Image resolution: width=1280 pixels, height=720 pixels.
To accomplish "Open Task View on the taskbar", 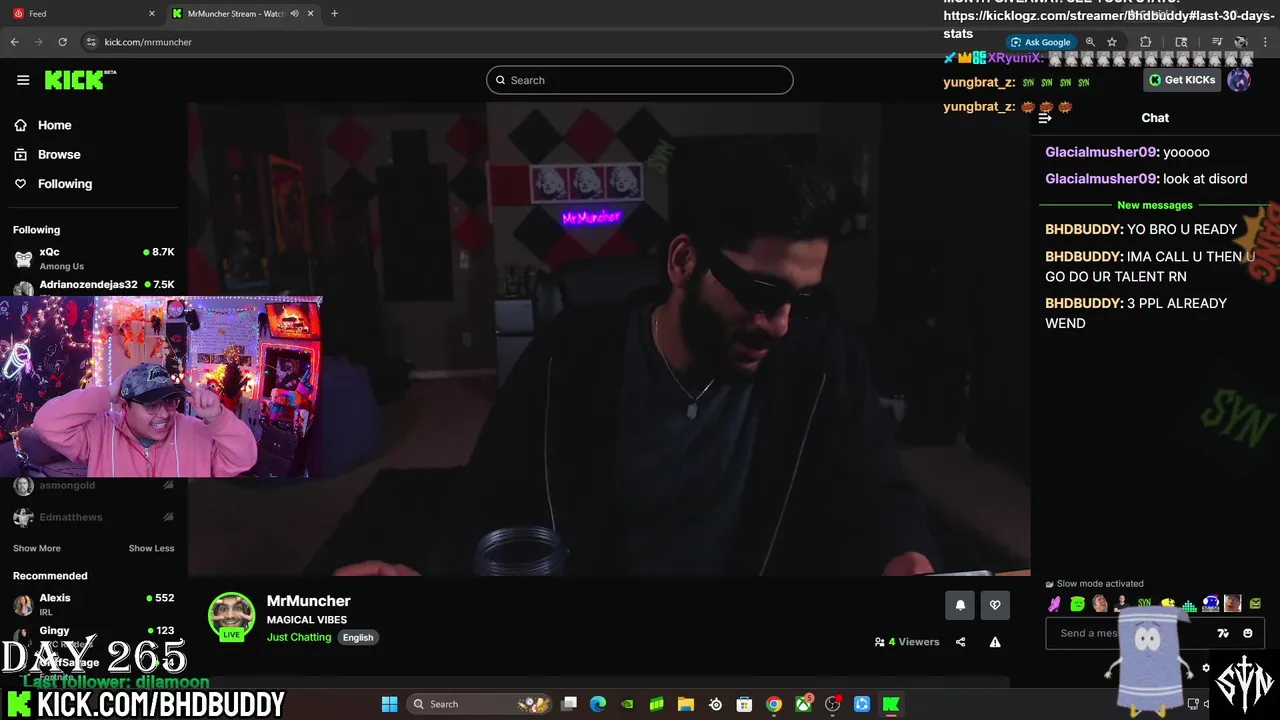I will (x=569, y=704).
